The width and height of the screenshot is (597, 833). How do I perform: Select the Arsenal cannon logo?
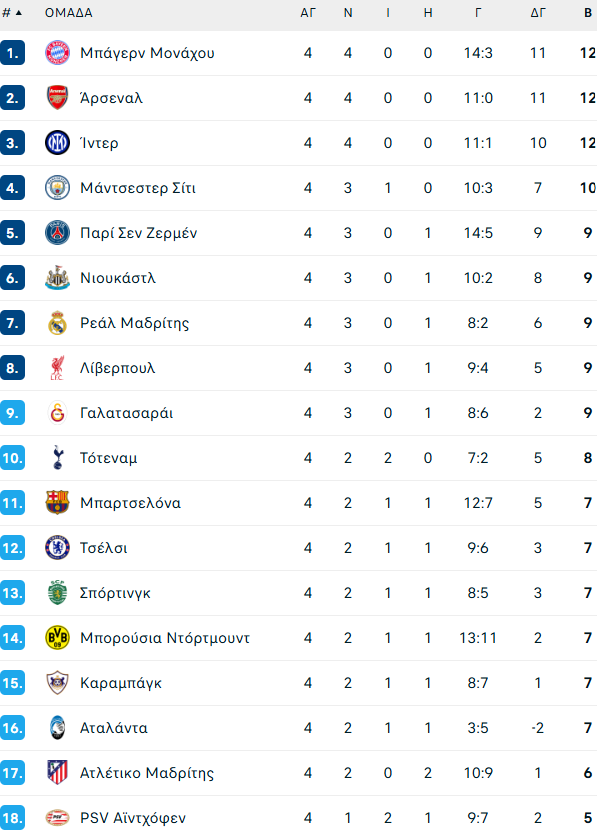(57, 98)
